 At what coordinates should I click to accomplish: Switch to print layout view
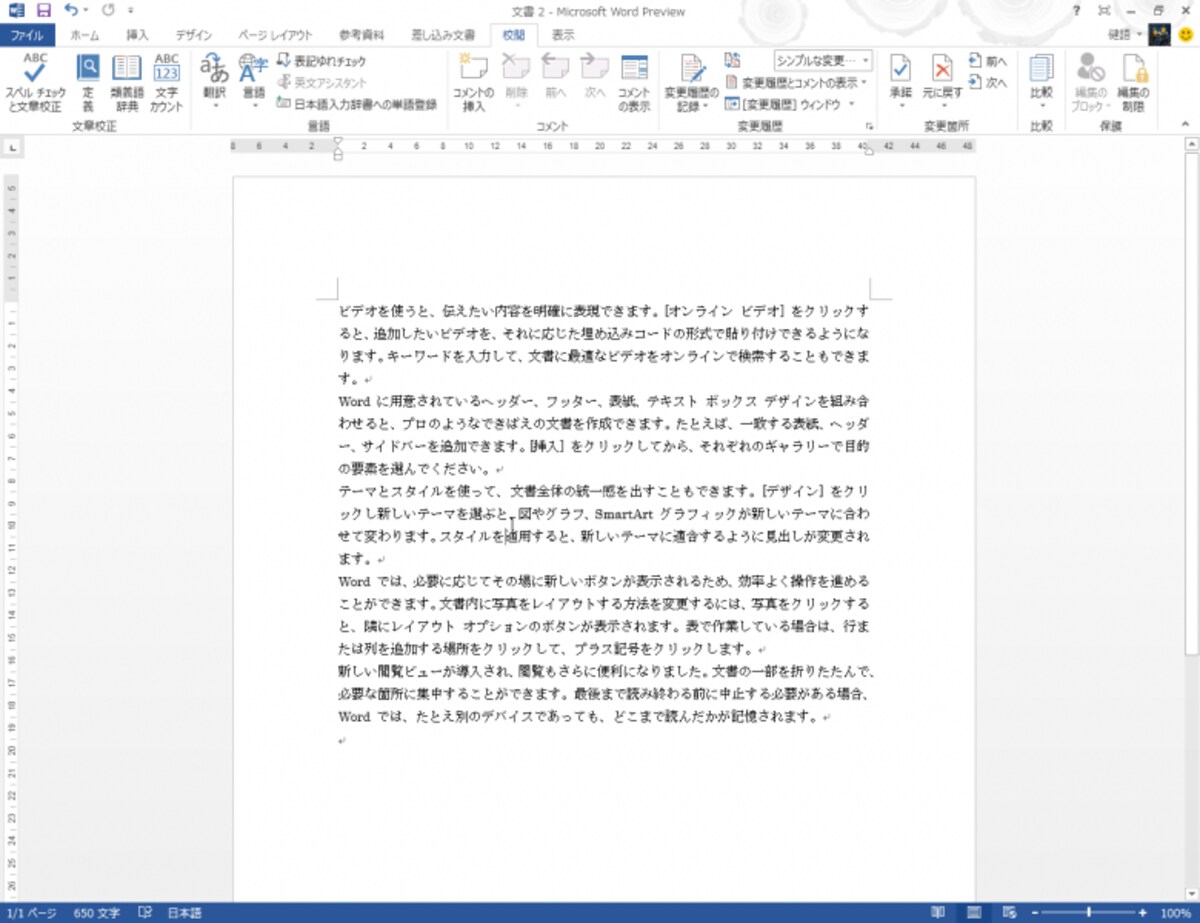click(973, 913)
